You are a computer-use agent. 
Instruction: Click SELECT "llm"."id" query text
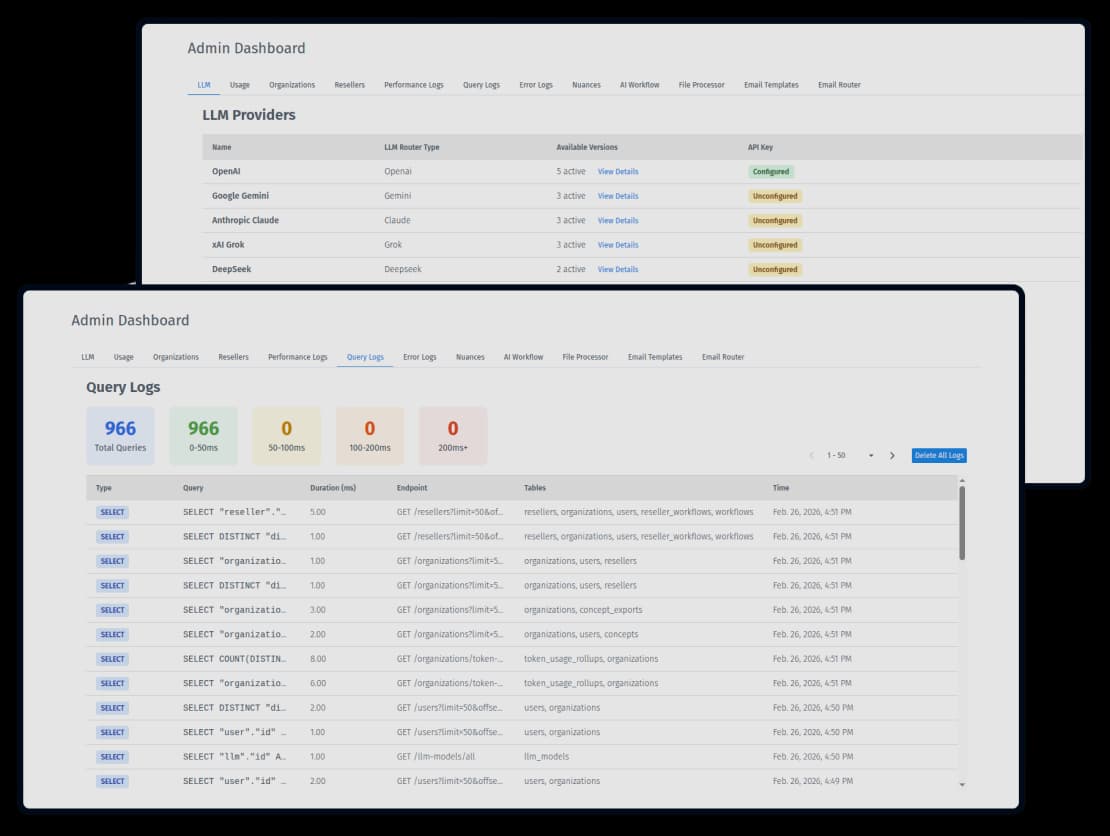(234, 757)
